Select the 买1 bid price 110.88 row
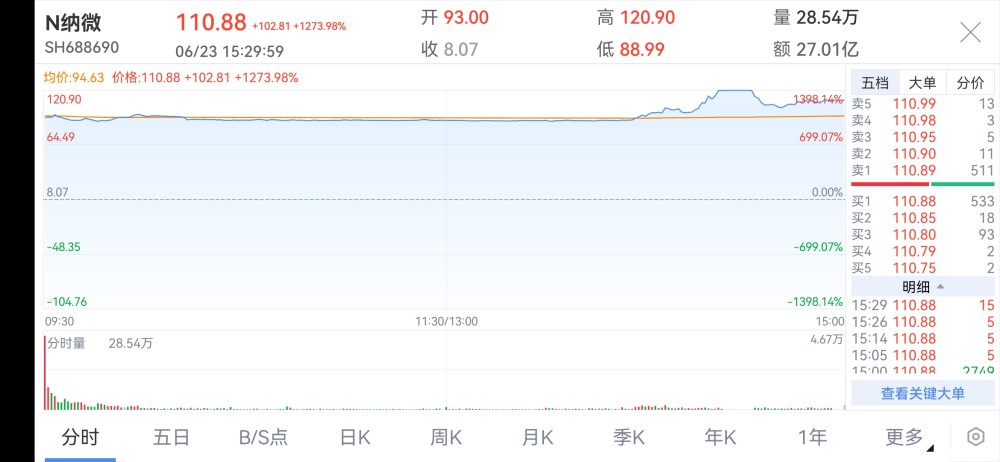This screenshot has height=462, width=1000. click(x=923, y=201)
